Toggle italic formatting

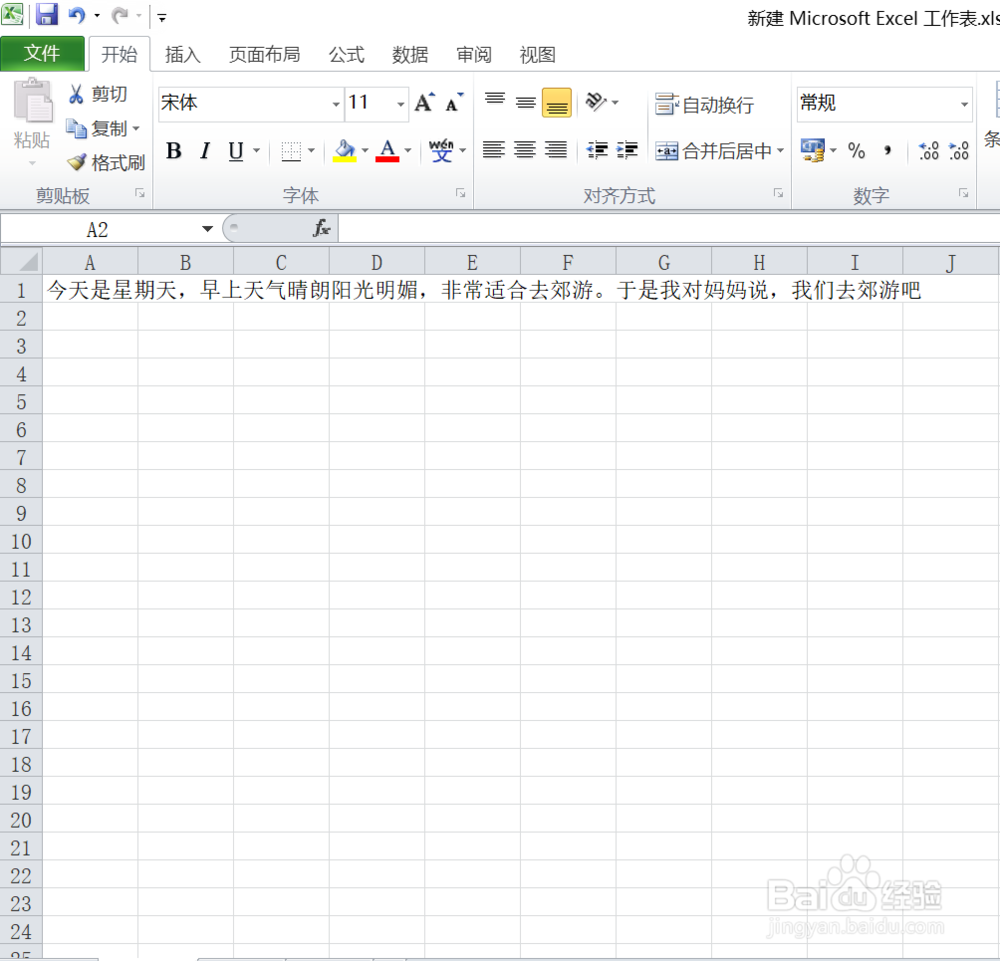coord(204,151)
